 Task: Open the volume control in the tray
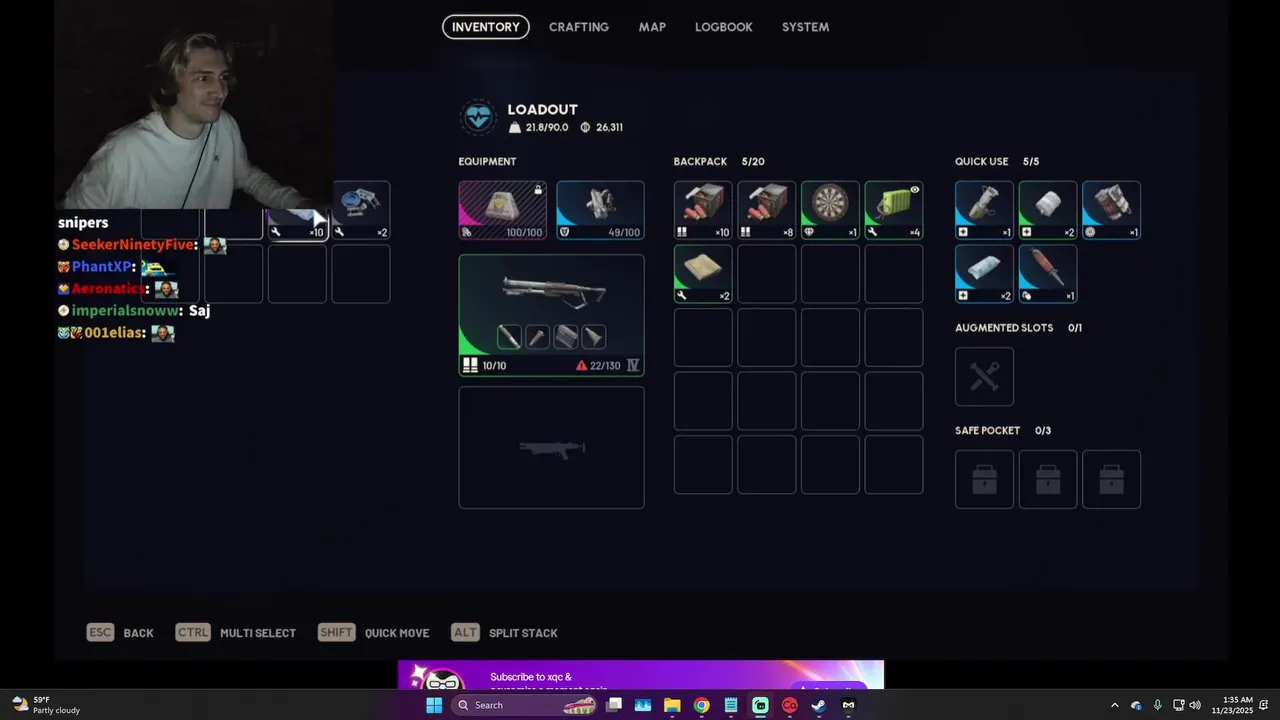pos(1195,705)
